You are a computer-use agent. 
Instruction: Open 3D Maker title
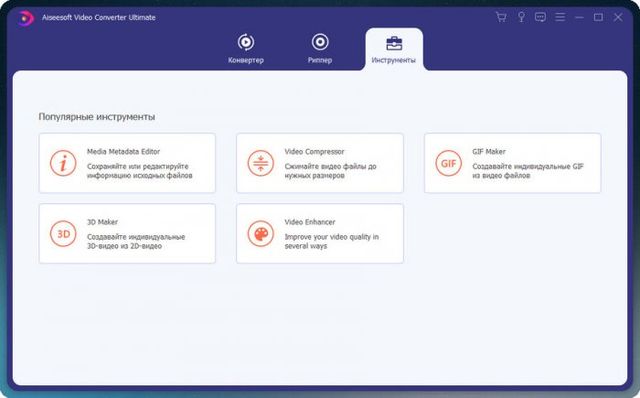[x=102, y=222]
